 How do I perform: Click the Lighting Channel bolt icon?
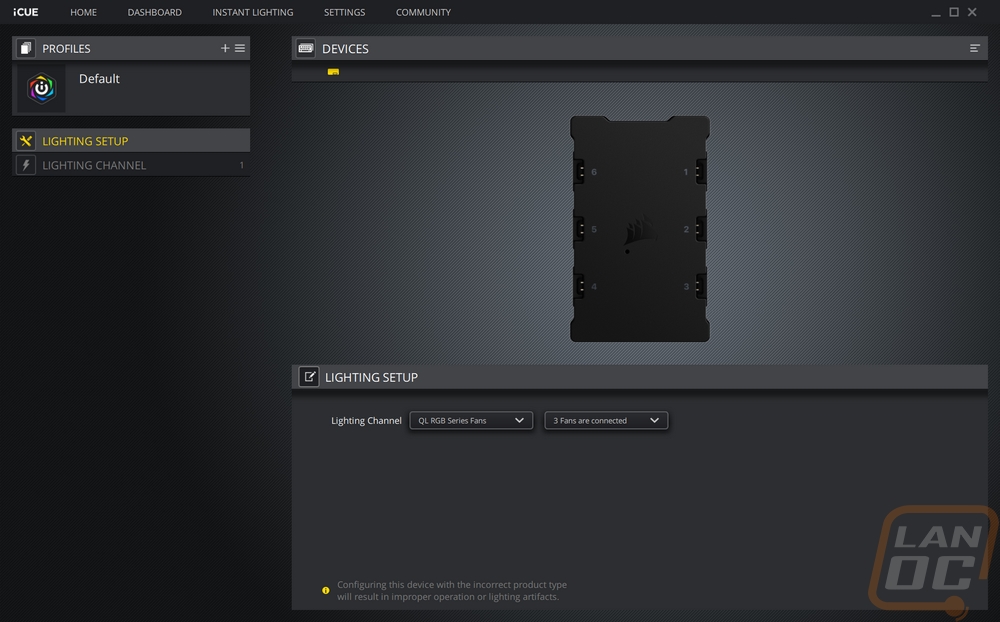26,165
